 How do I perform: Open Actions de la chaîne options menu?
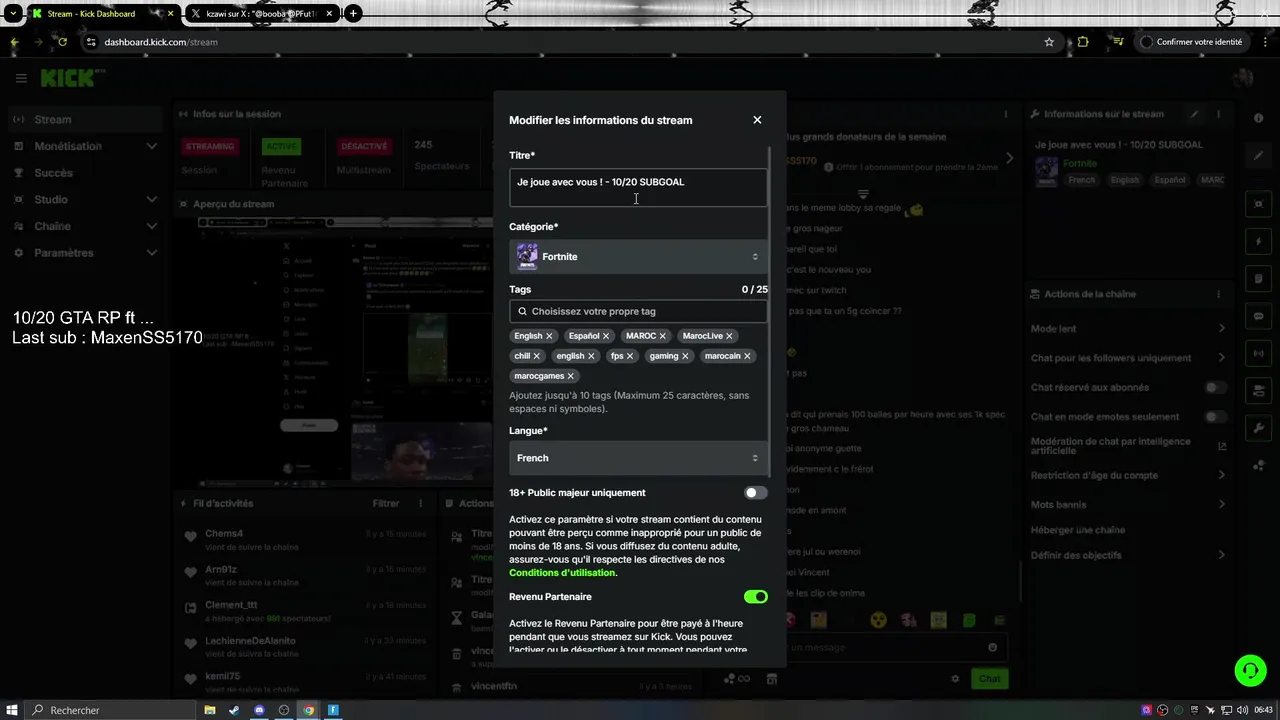click(1219, 294)
